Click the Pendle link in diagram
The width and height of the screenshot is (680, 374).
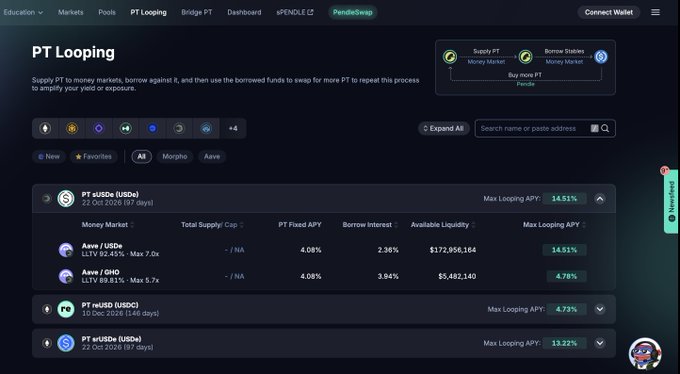coord(525,84)
